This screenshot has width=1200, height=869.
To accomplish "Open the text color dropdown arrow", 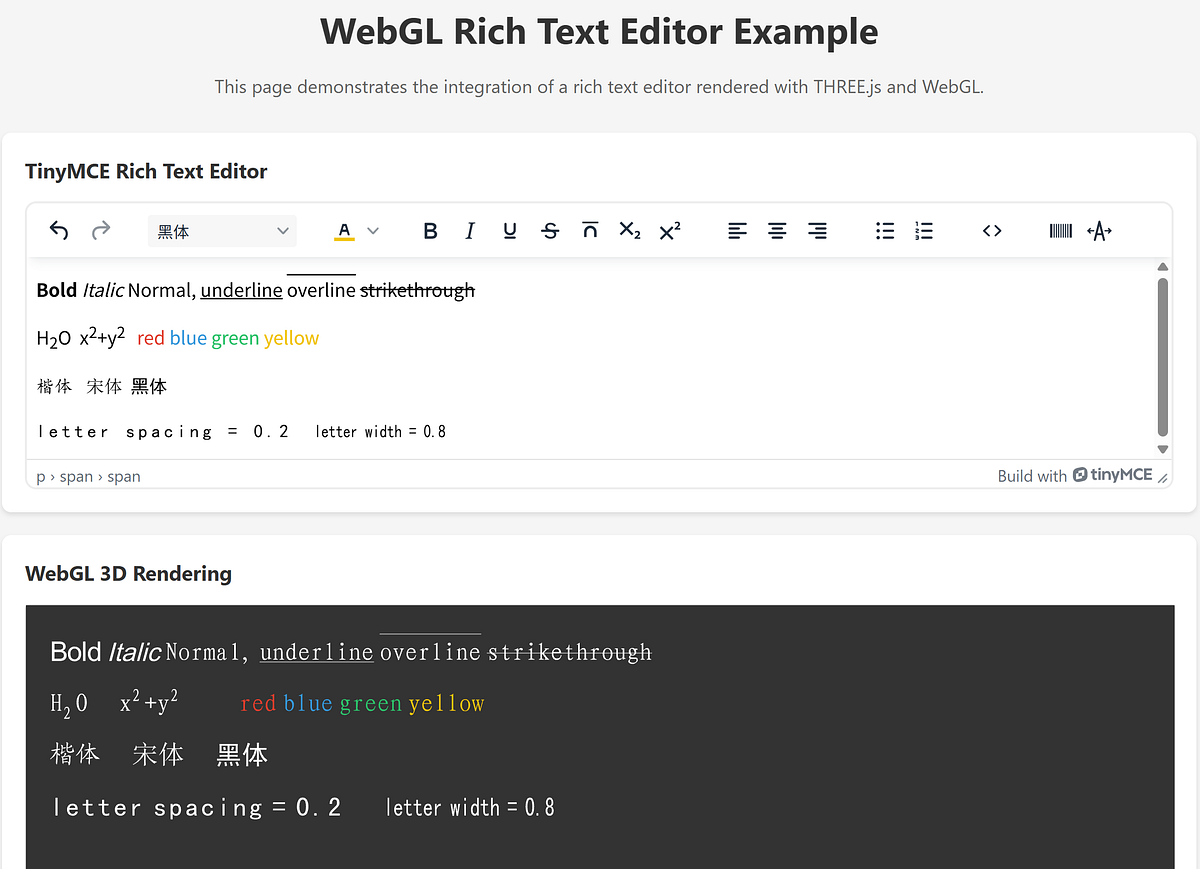I will pyautogui.click(x=372, y=230).
